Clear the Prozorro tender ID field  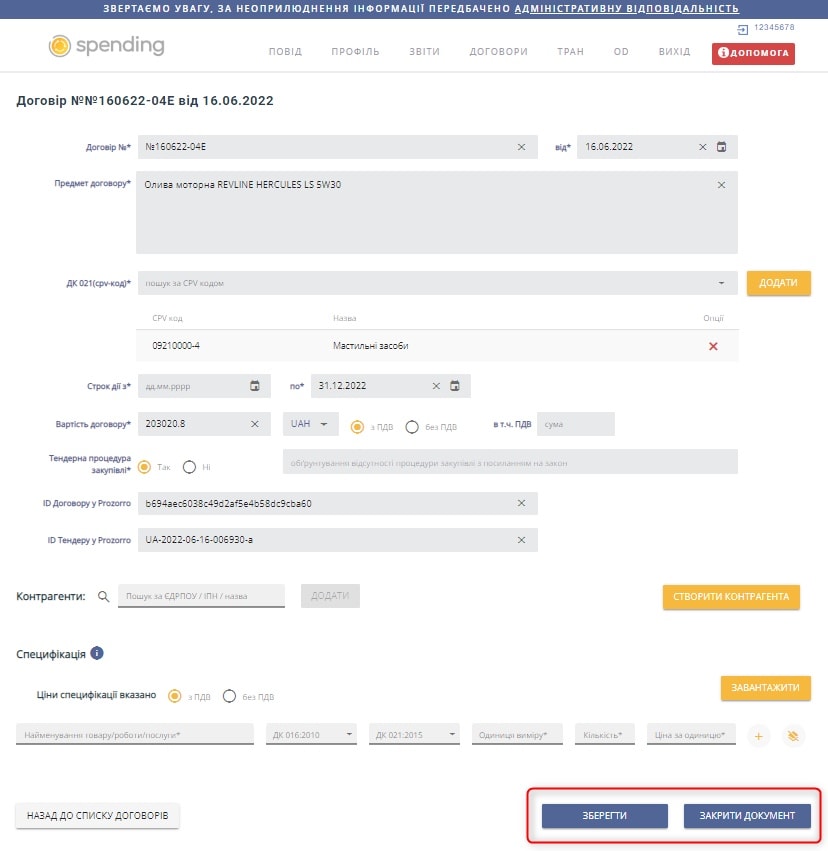click(521, 540)
